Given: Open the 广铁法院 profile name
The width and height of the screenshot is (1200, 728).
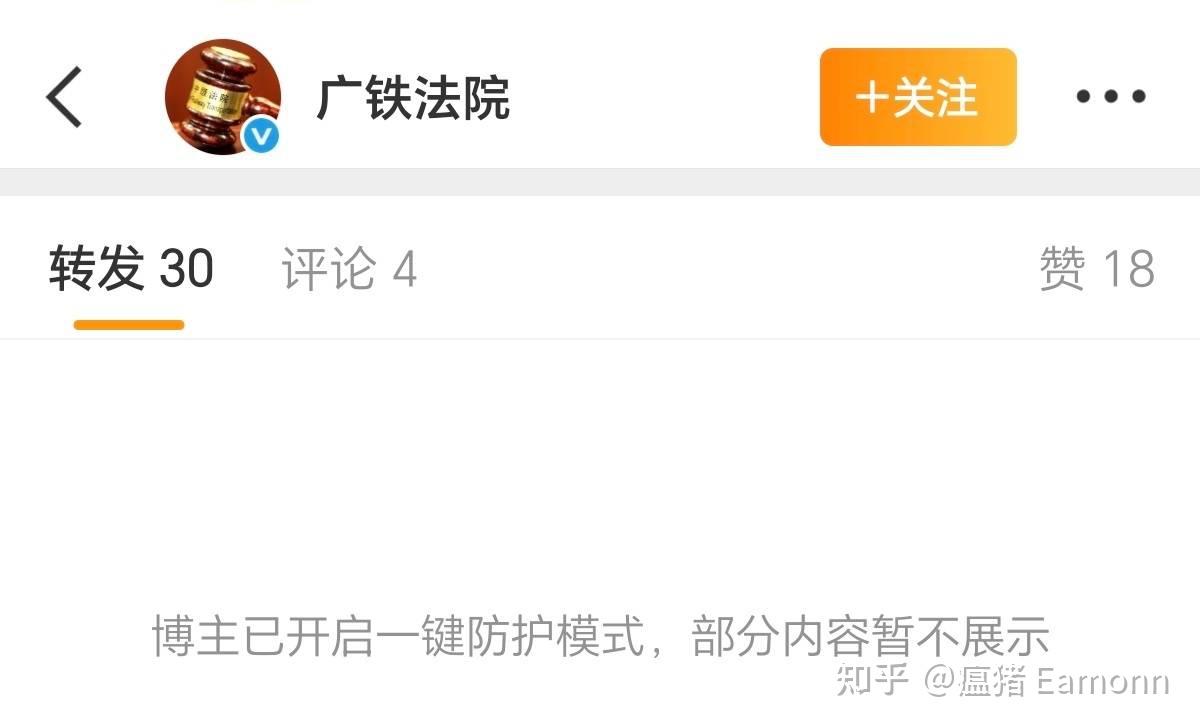Looking at the screenshot, I should (413, 98).
